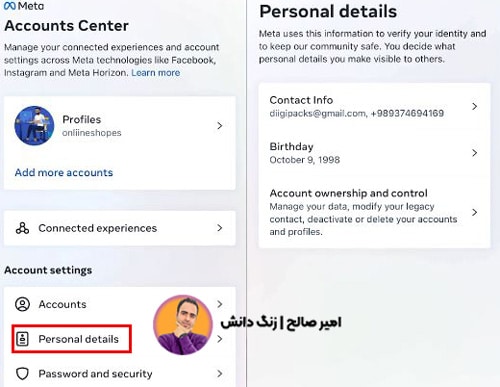500x387 pixels.
Task: Expand the Birthday row chevron
Action: pos(475,153)
